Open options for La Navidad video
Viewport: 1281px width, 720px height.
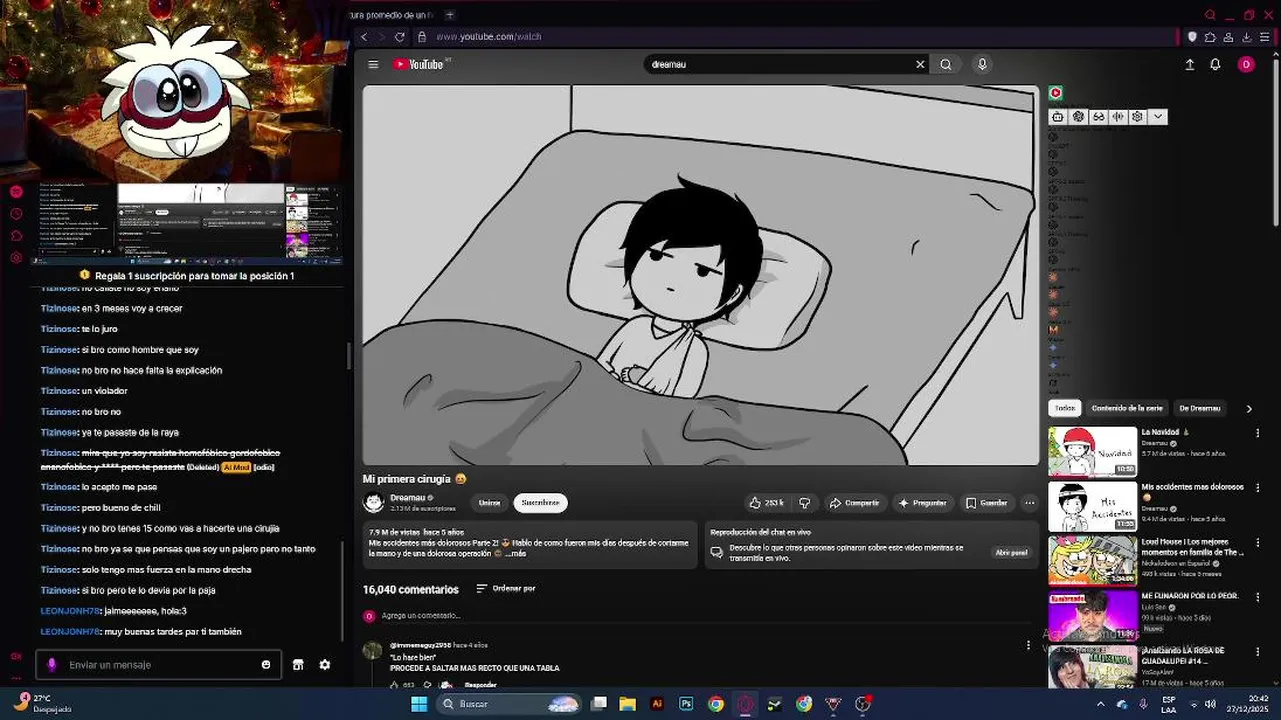(1258, 433)
